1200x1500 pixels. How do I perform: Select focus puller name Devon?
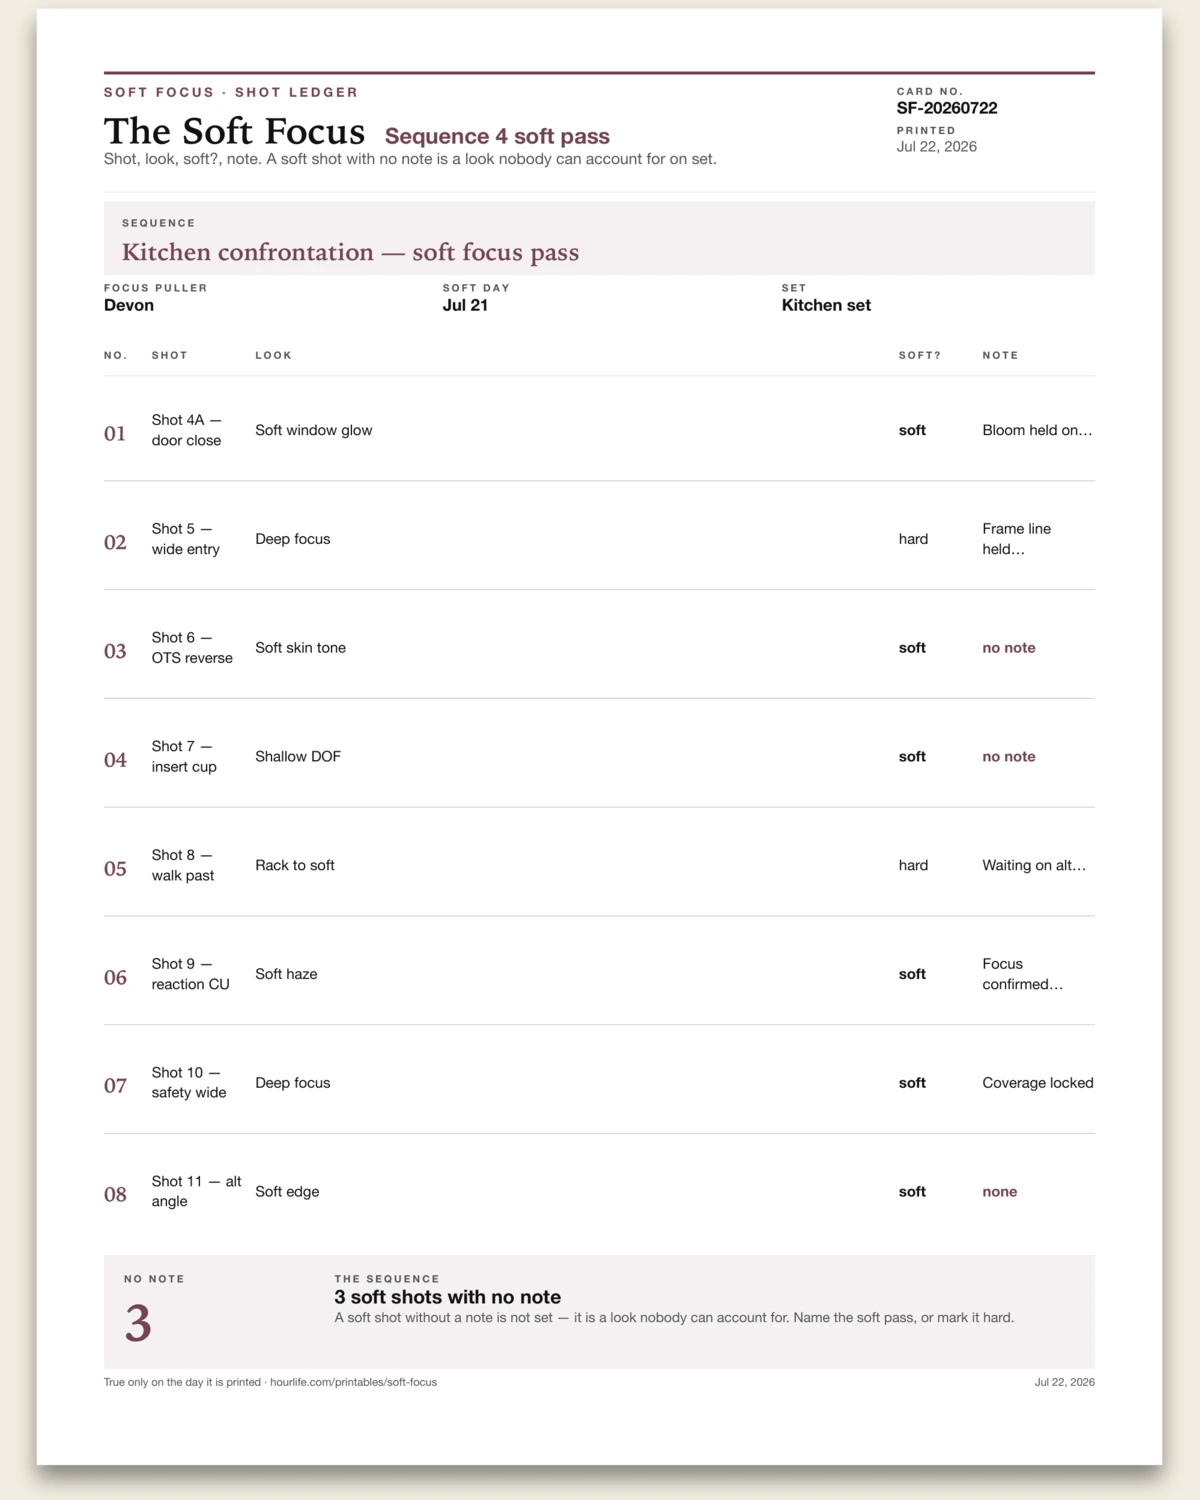[129, 305]
